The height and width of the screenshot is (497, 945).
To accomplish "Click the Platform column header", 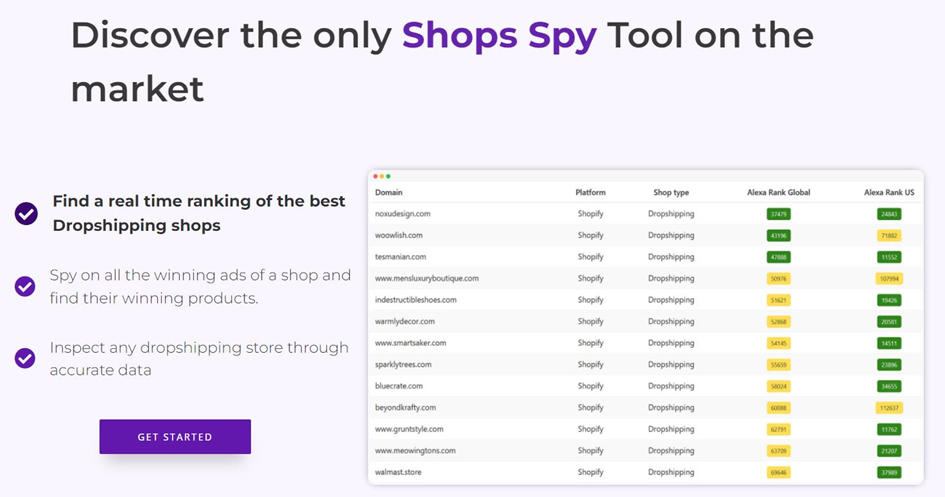I will click(590, 192).
